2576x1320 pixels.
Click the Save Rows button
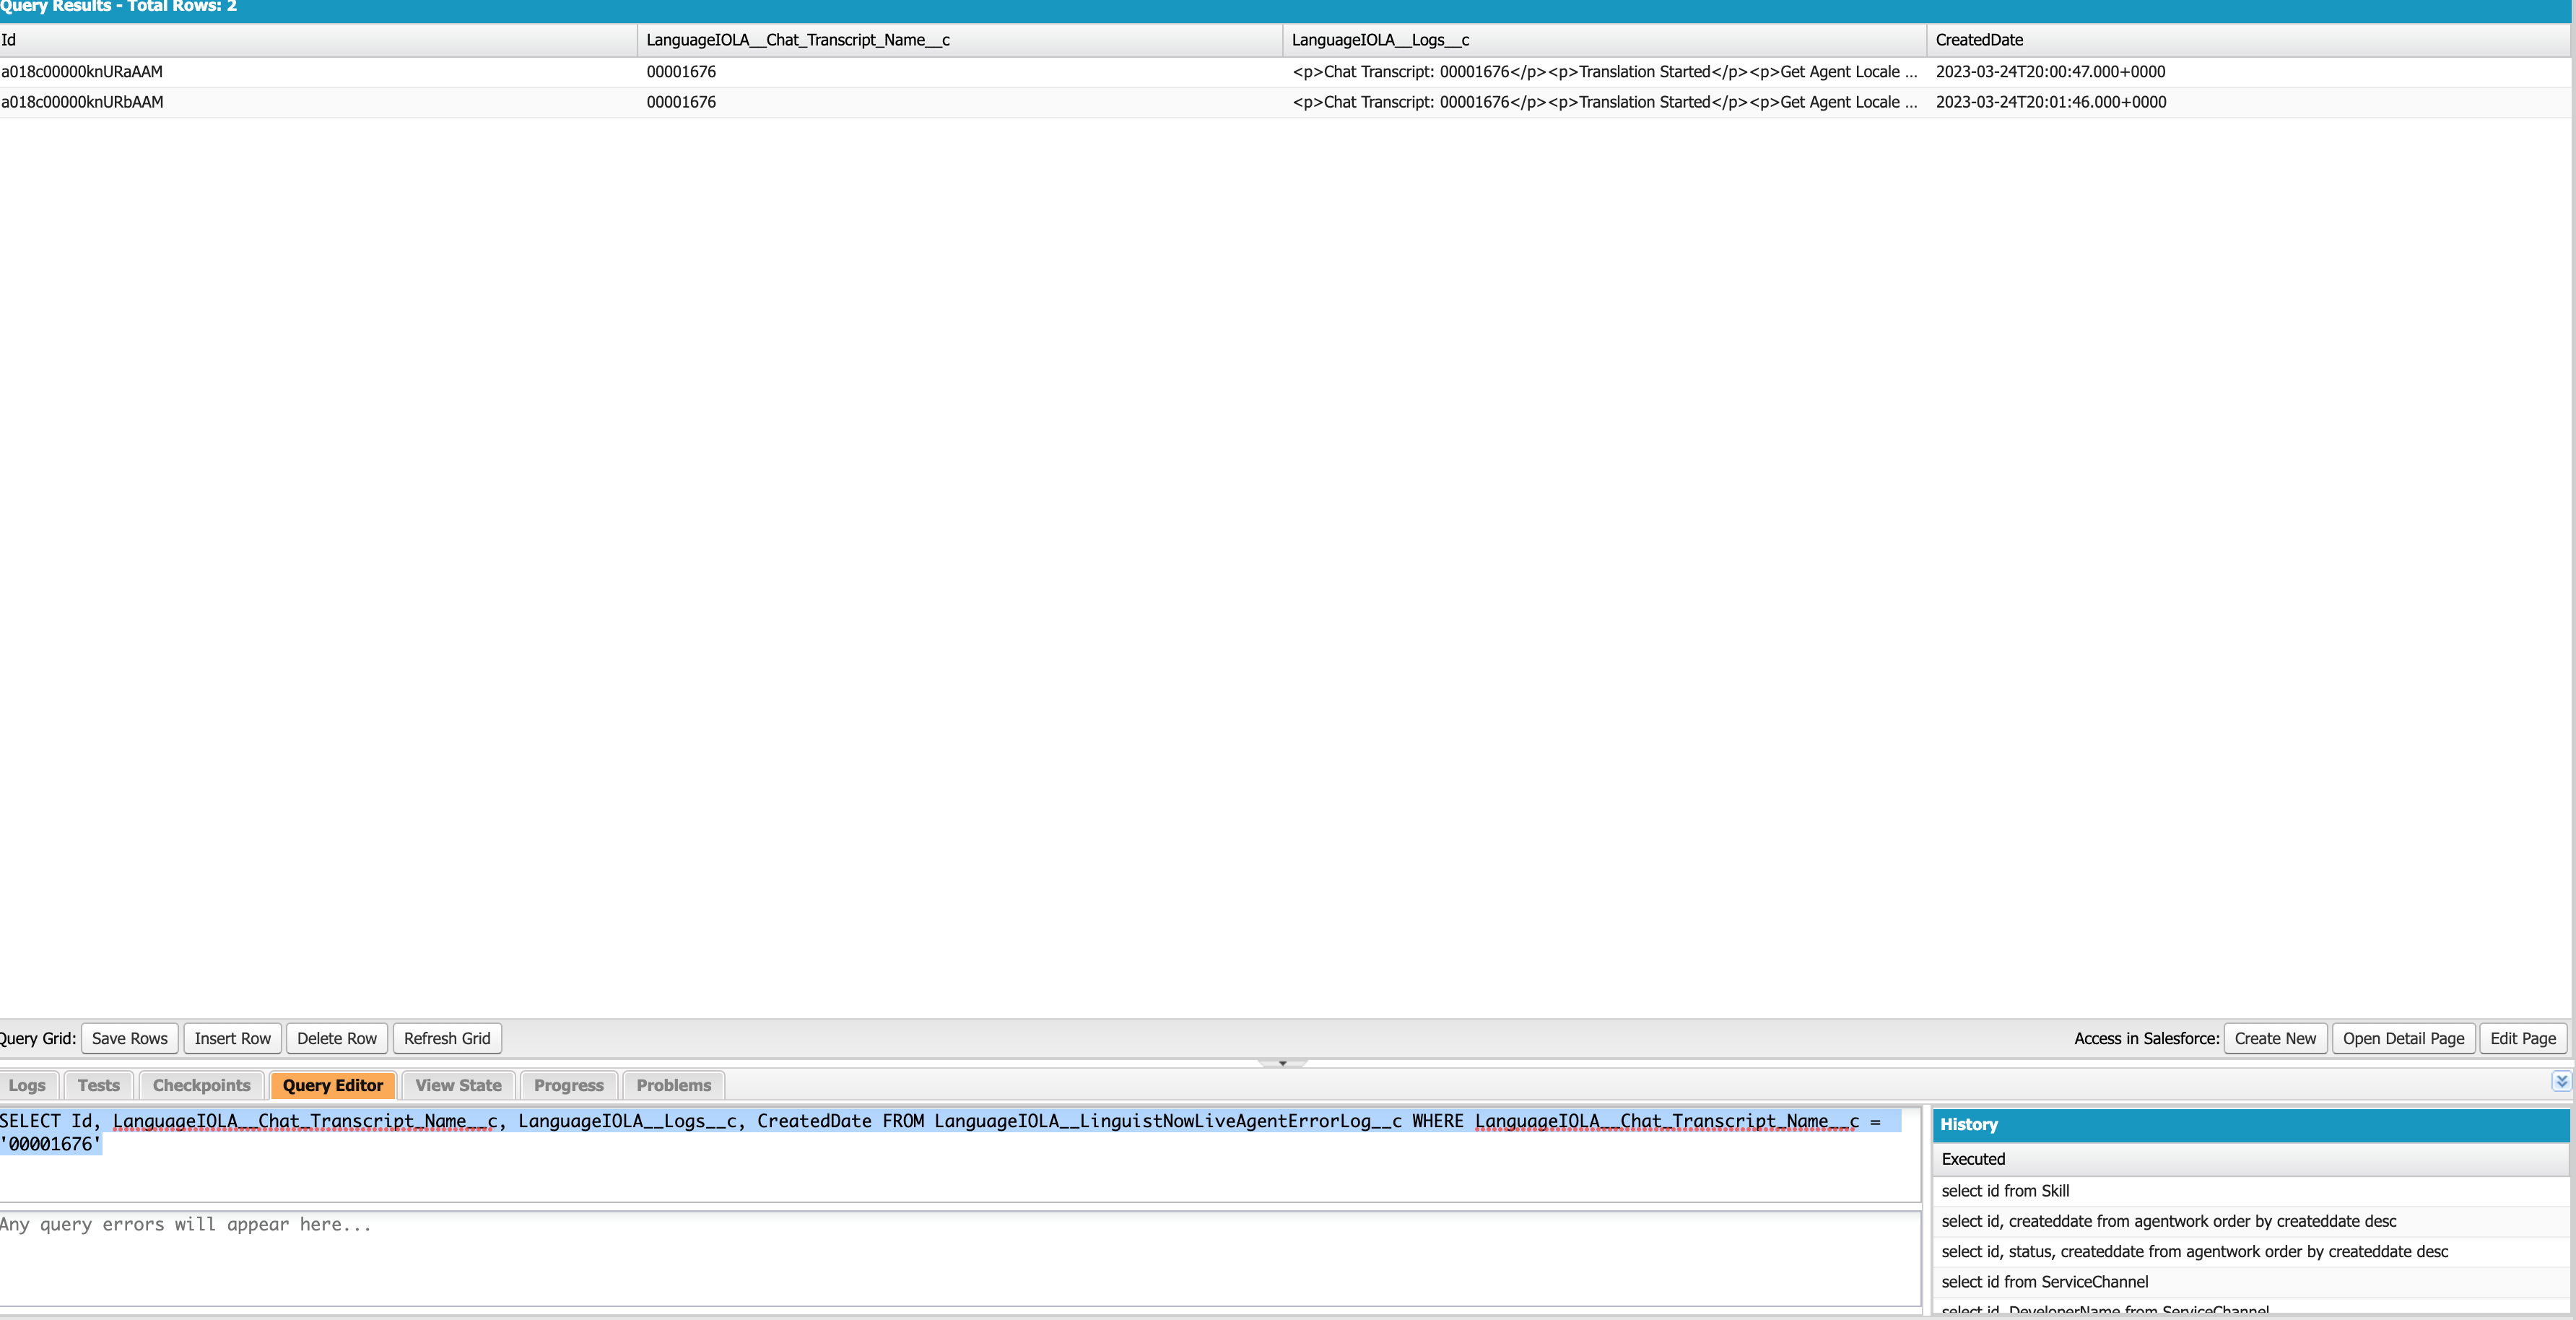point(130,1038)
